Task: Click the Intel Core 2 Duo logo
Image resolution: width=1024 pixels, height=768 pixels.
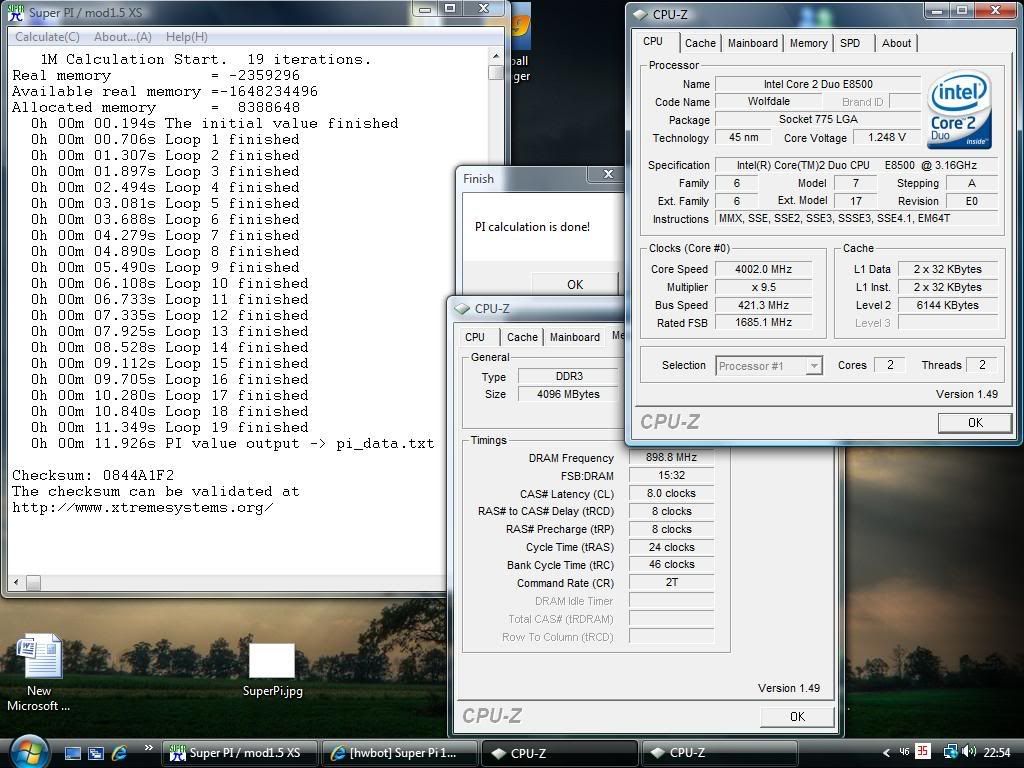Action: coord(959,110)
